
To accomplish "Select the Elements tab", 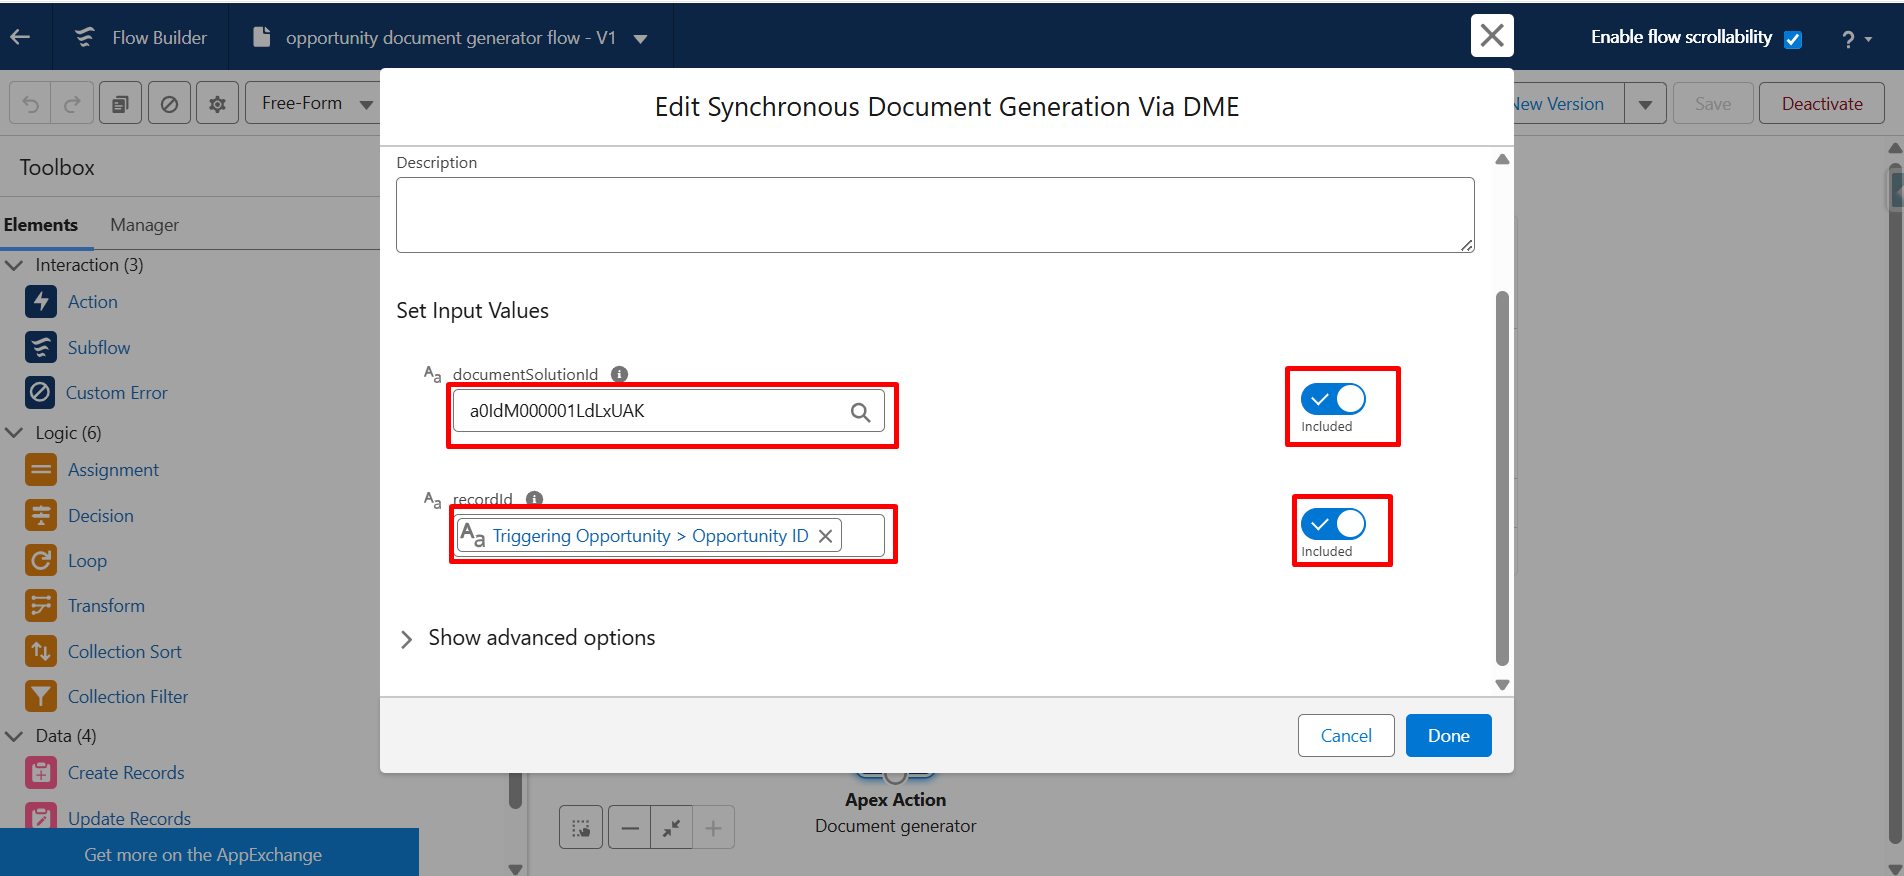I will [41, 225].
